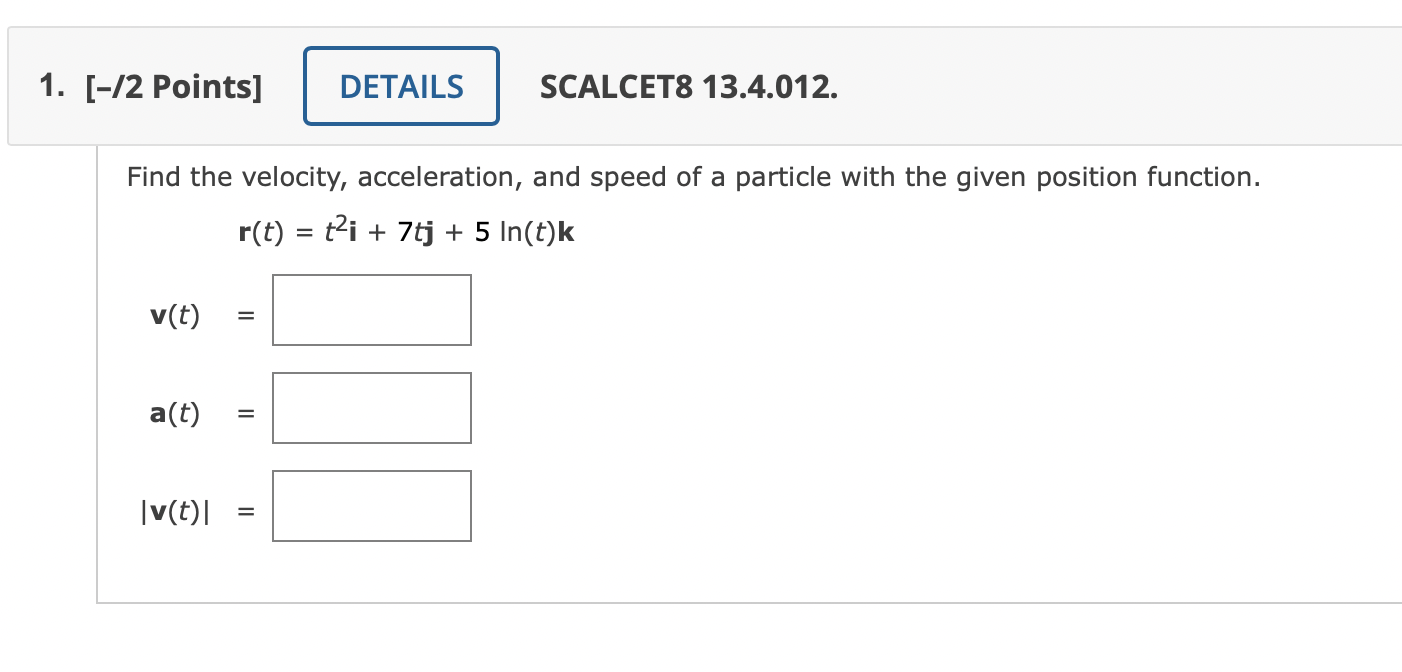The width and height of the screenshot is (1402, 672).
Task: Click the equals sign next to a(t)
Action: pyautogui.click(x=245, y=413)
